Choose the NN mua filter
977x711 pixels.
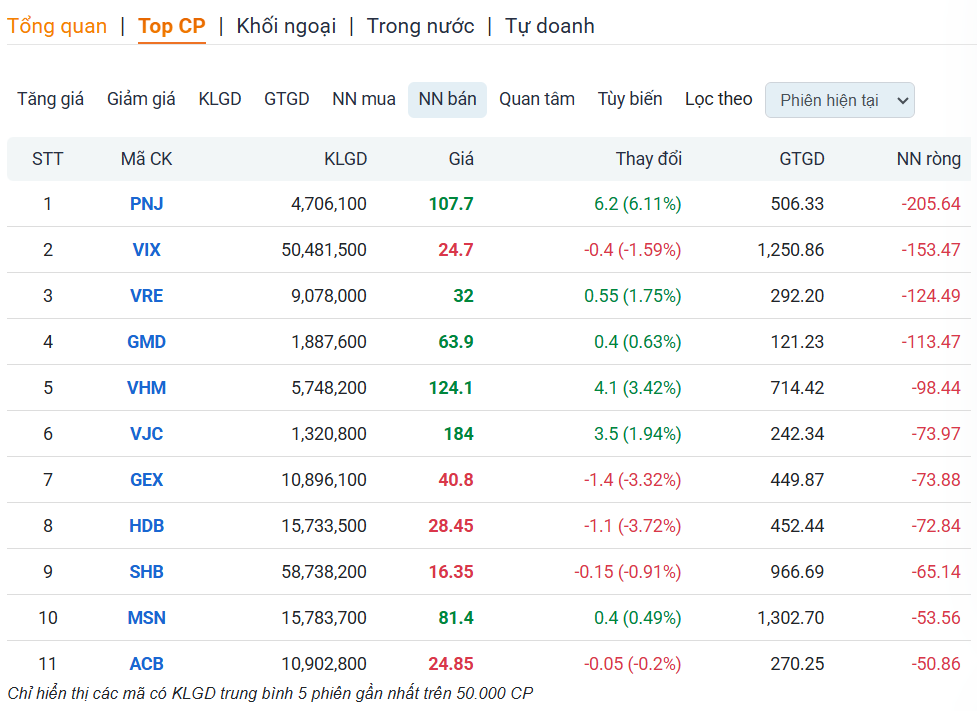pos(364,99)
